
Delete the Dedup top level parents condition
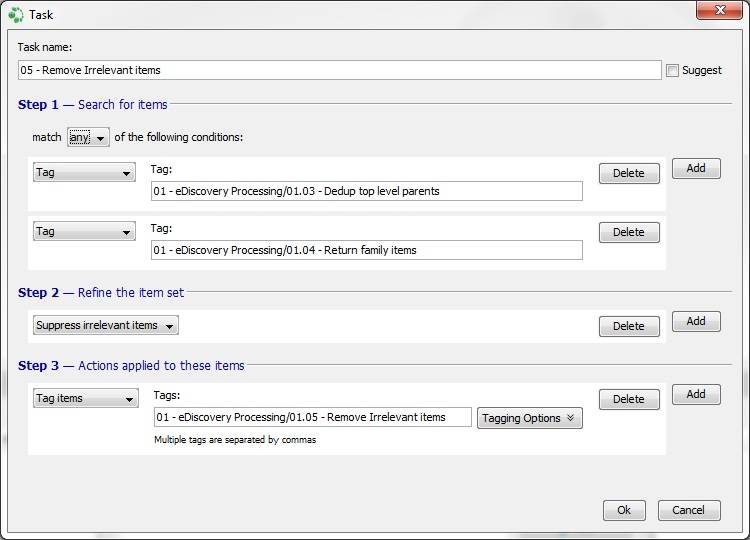(x=629, y=173)
